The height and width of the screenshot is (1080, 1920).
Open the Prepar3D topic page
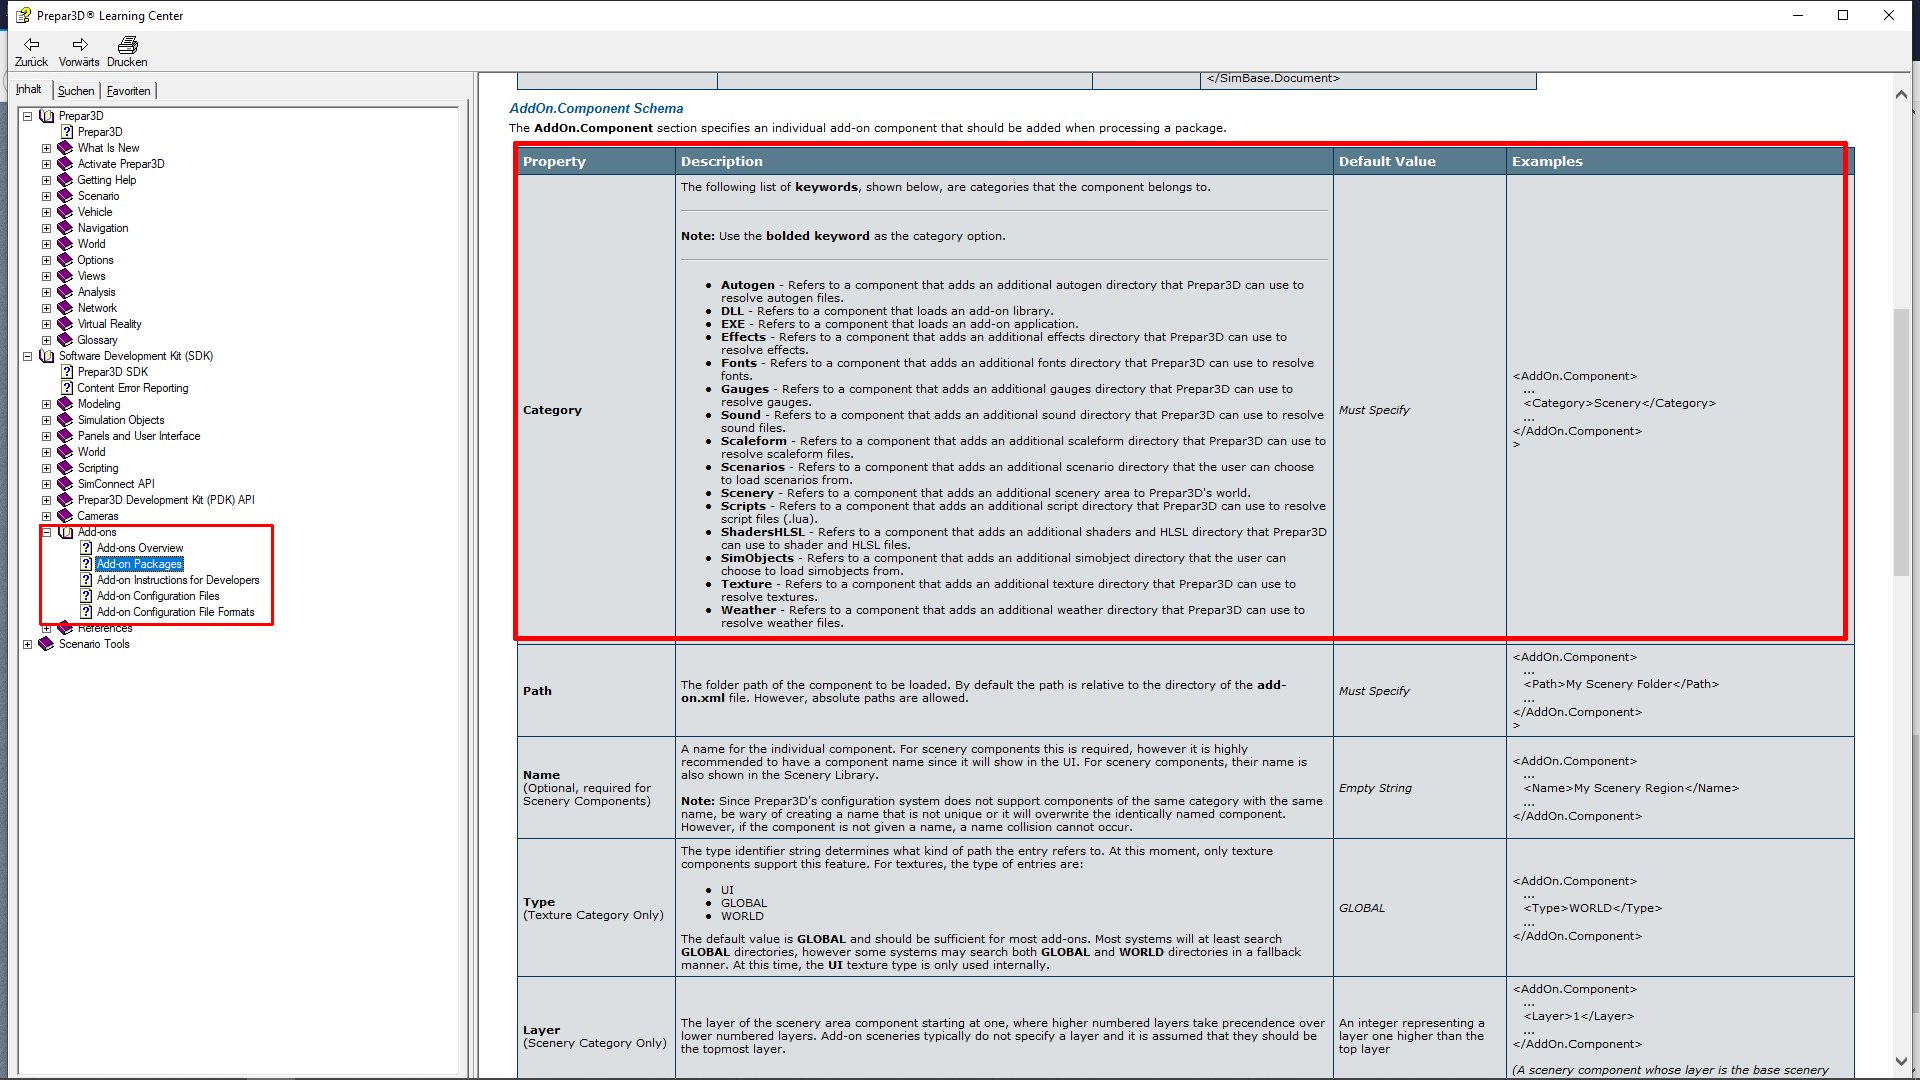(100, 132)
